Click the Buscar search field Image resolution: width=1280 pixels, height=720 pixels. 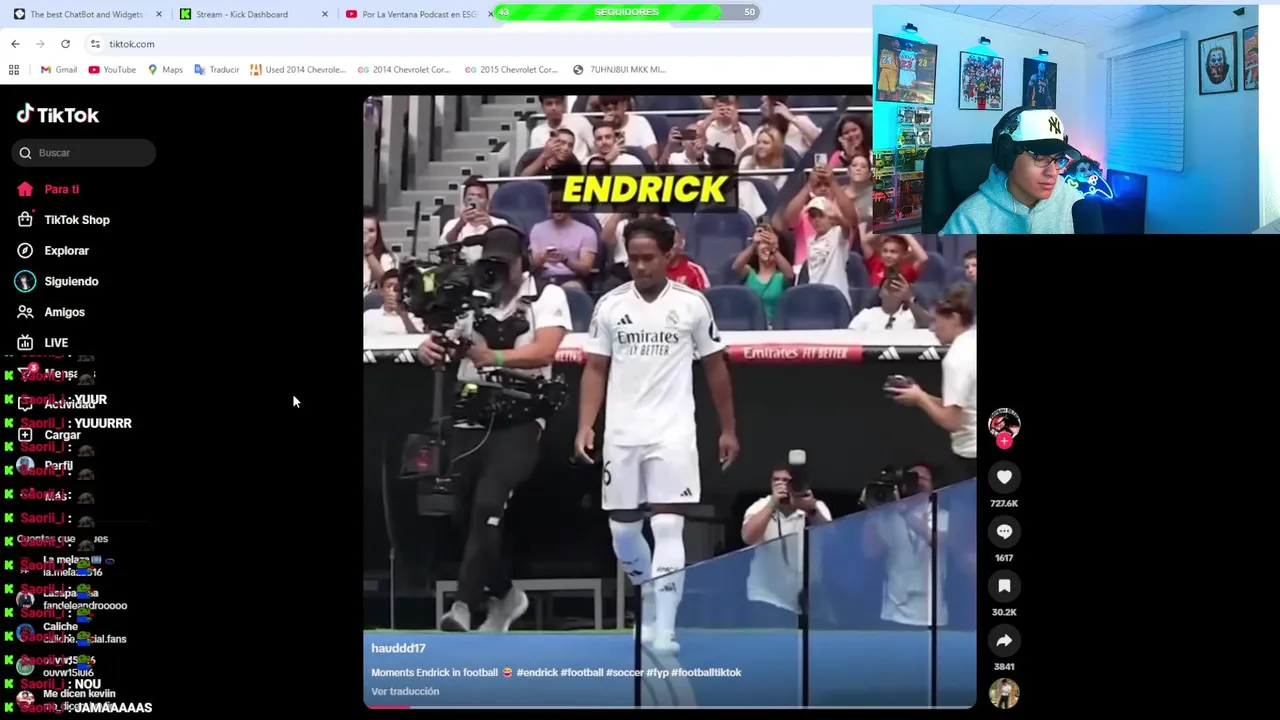pos(84,153)
